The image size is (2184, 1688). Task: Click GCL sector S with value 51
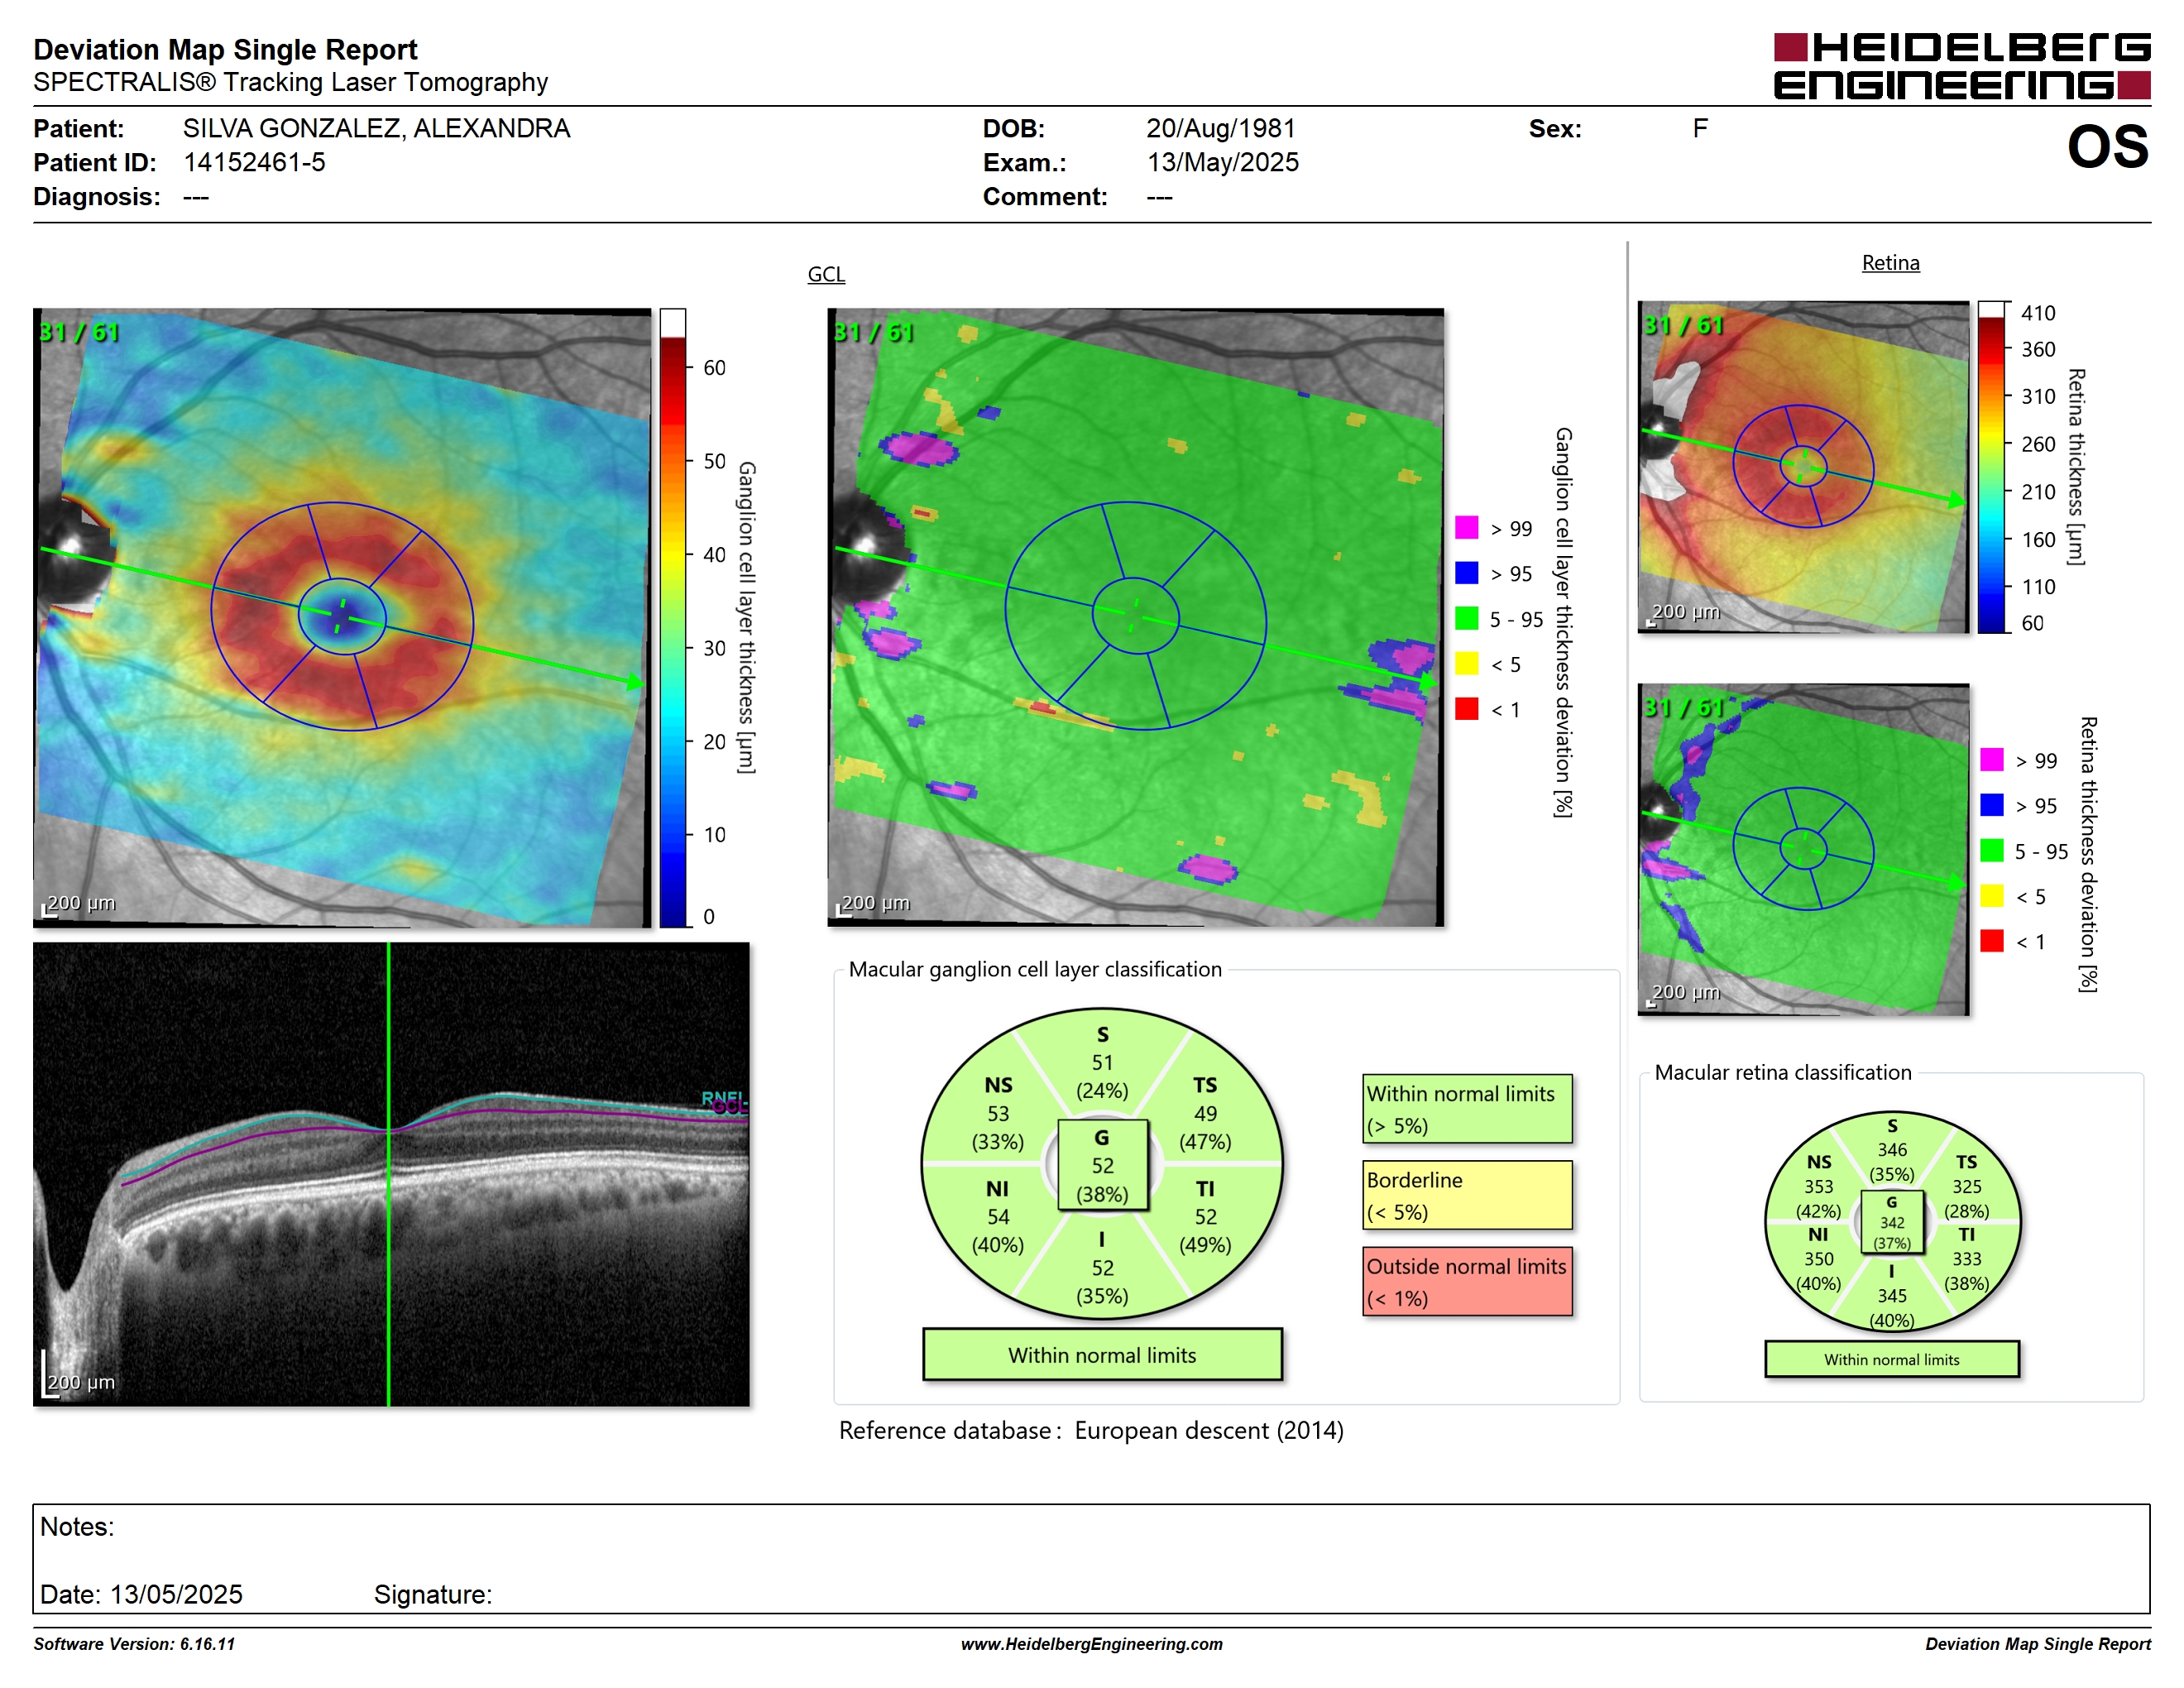click(x=1102, y=1062)
